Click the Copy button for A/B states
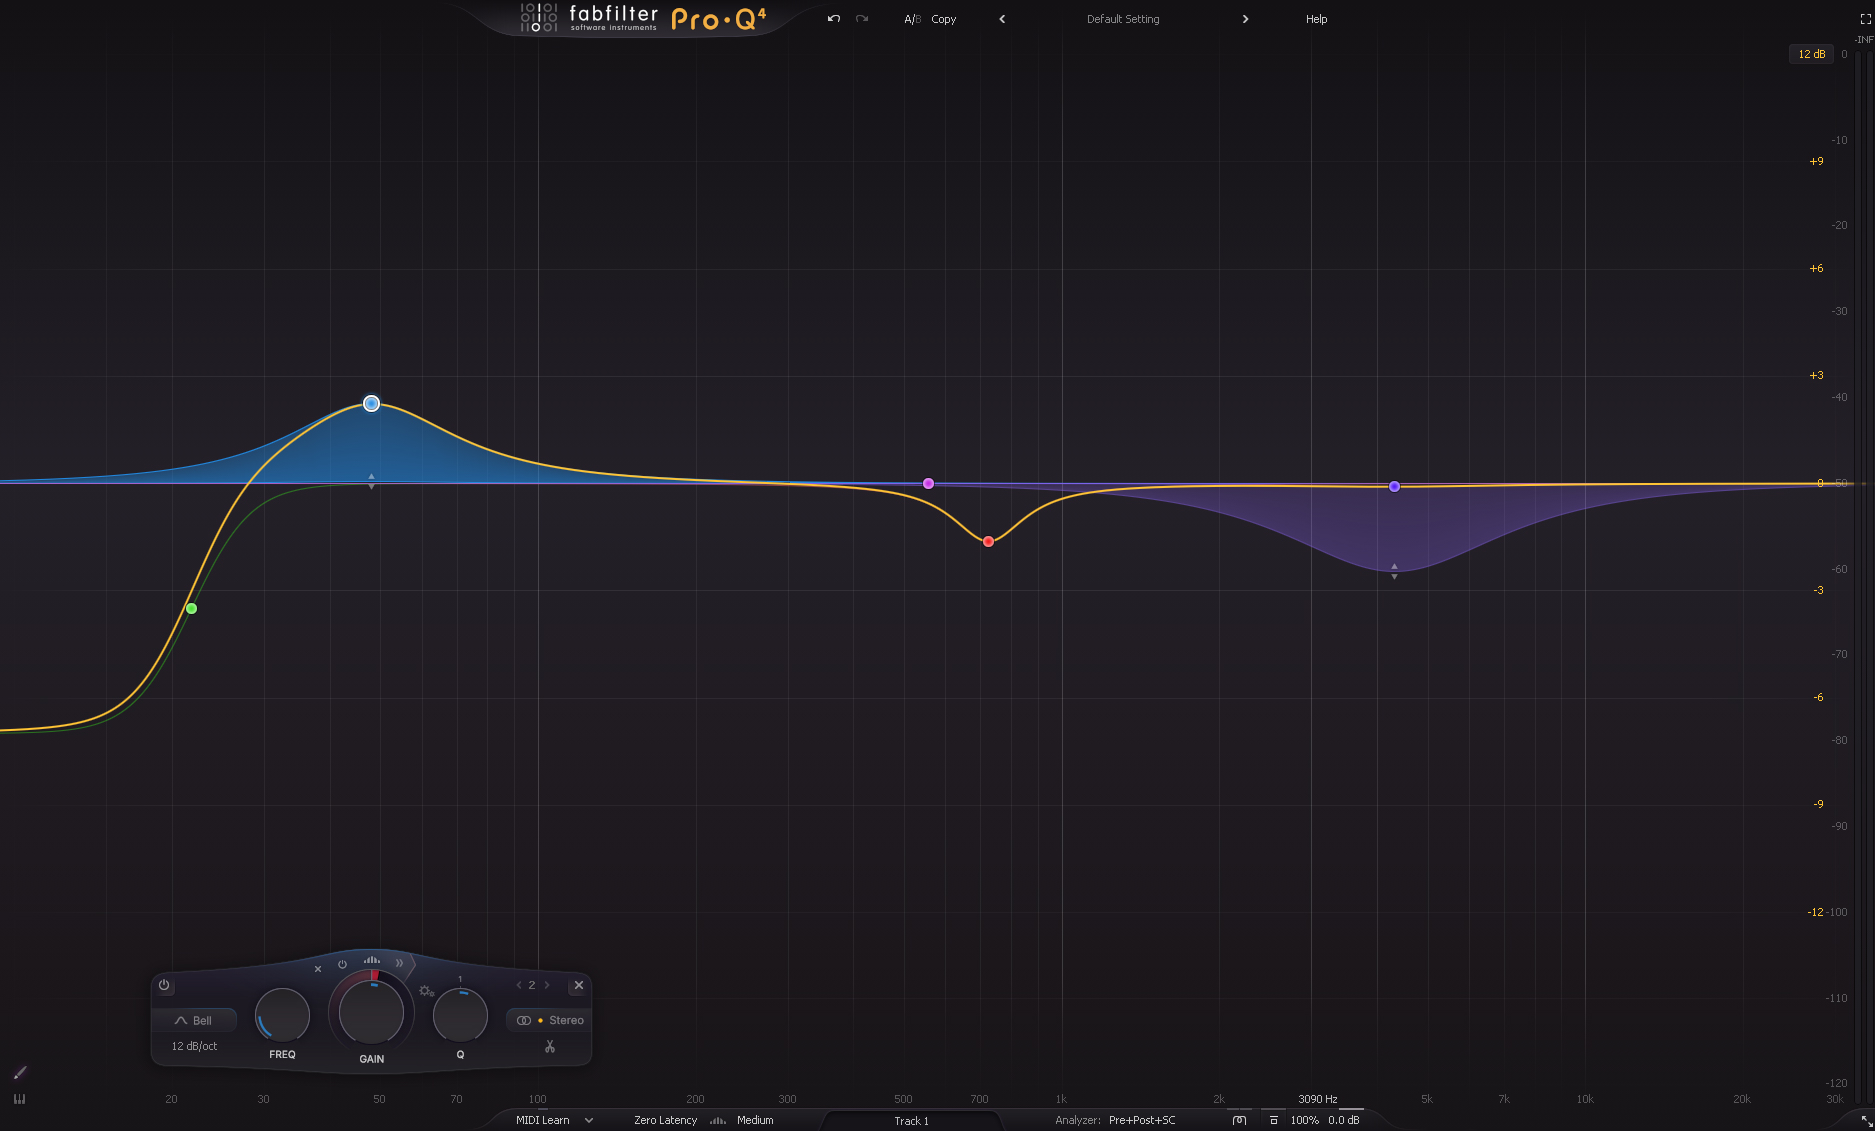The image size is (1875, 1131). (x=944, y=19)
